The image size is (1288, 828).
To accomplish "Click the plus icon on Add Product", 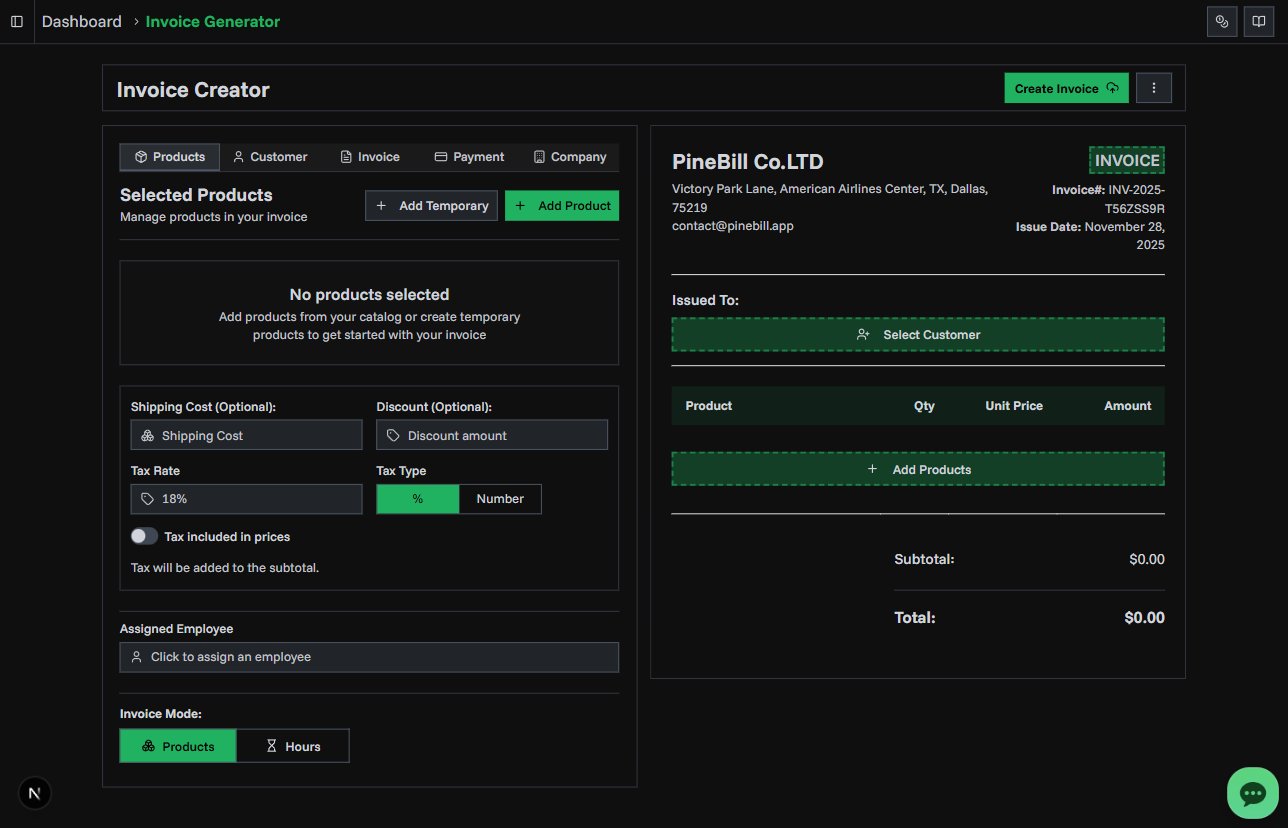I will pos(520,206).
